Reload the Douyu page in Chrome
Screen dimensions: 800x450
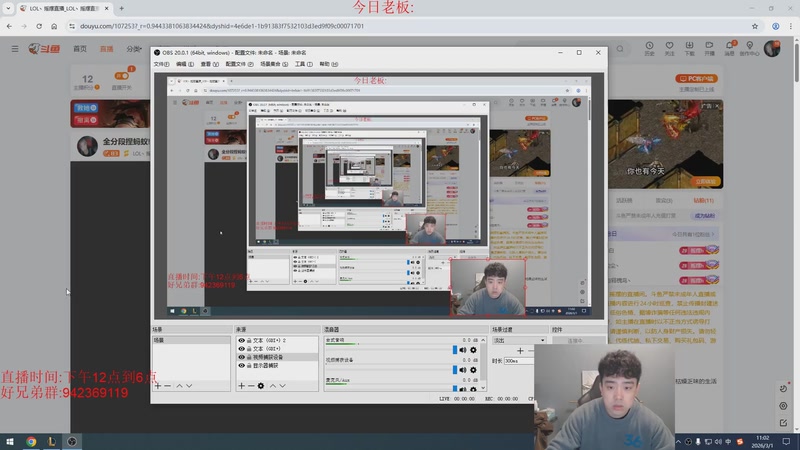click(39, 26)
